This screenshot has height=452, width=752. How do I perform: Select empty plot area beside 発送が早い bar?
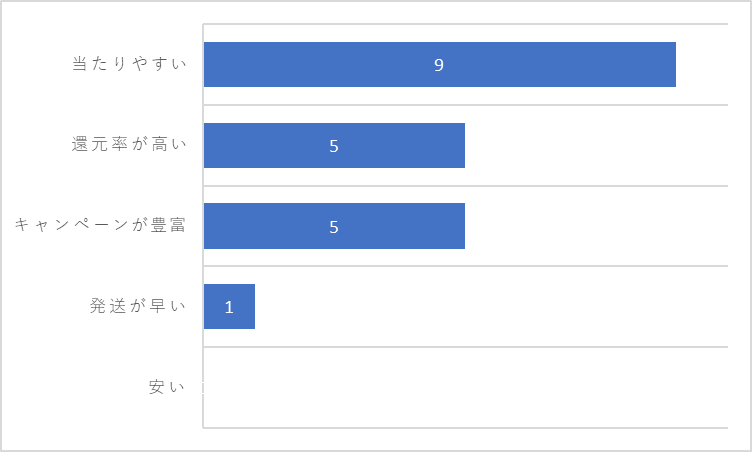point(492,307)
